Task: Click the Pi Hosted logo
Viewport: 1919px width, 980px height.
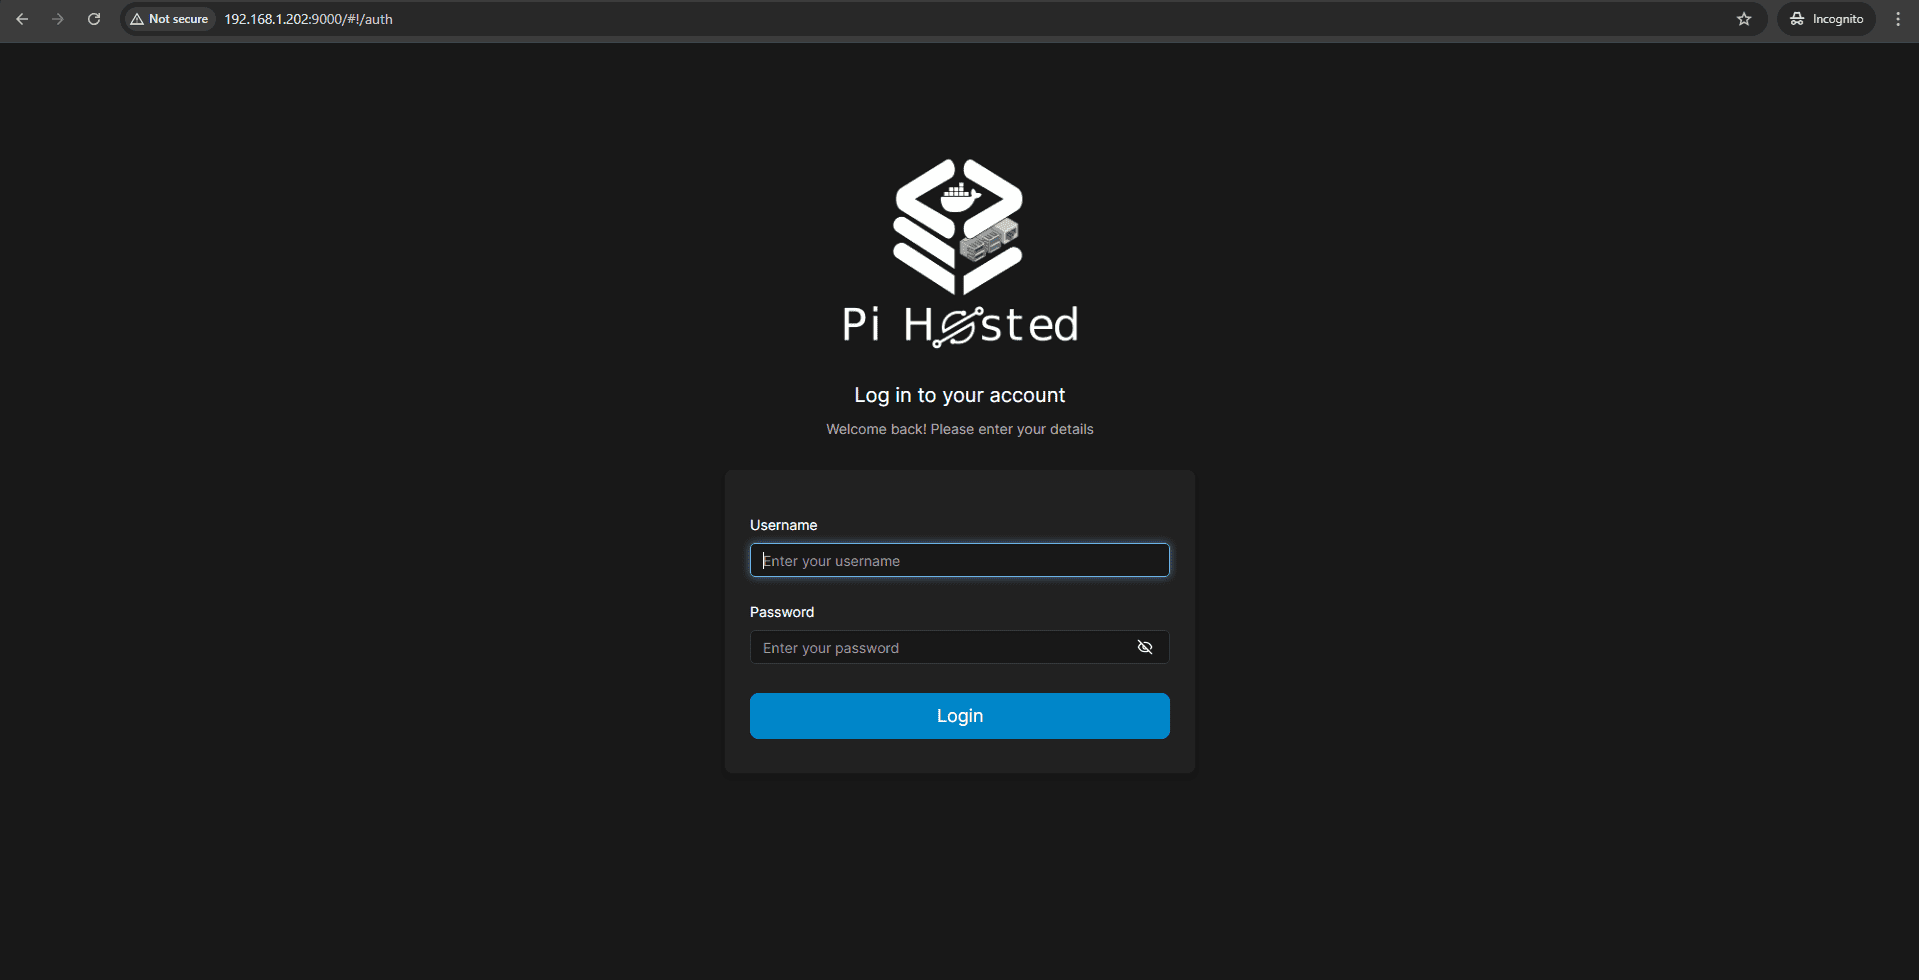Action: (959, 253)
